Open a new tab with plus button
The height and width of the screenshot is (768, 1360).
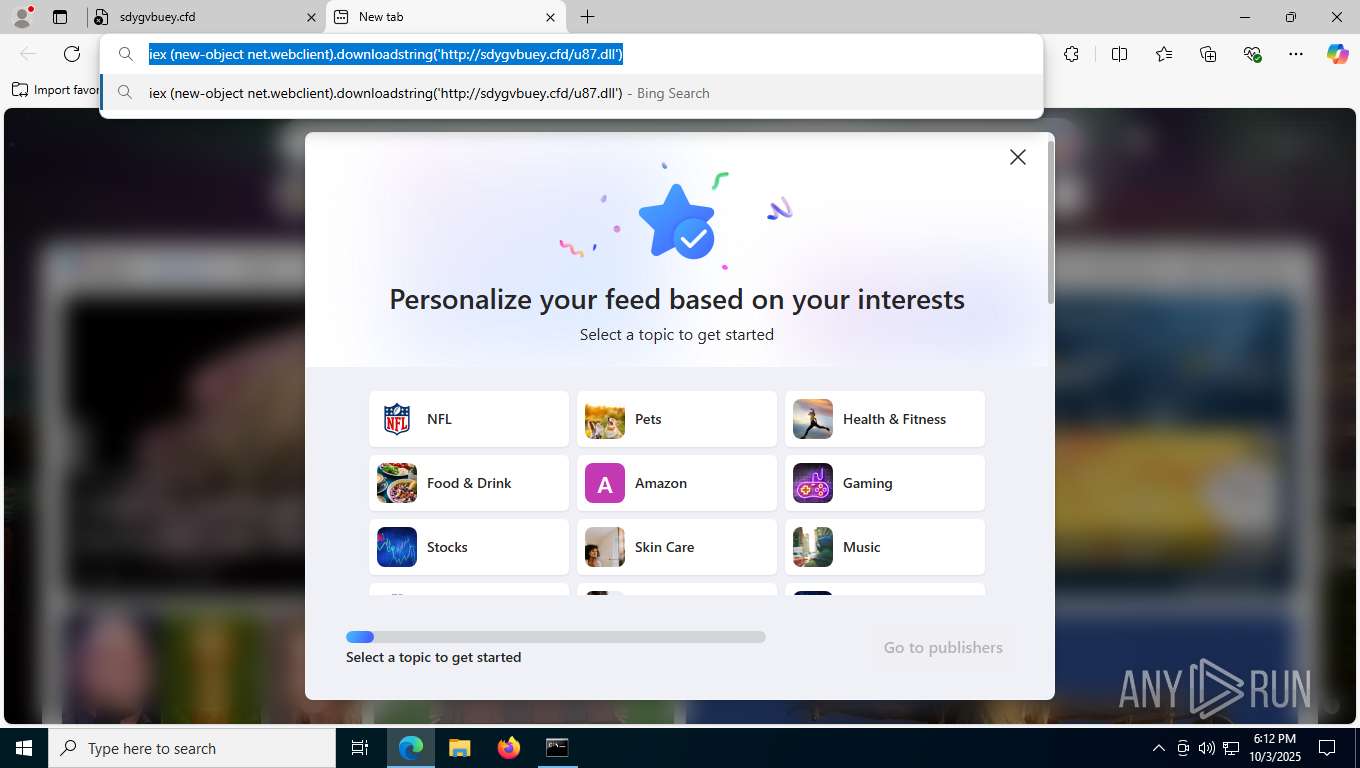click(x=588, y=17)
